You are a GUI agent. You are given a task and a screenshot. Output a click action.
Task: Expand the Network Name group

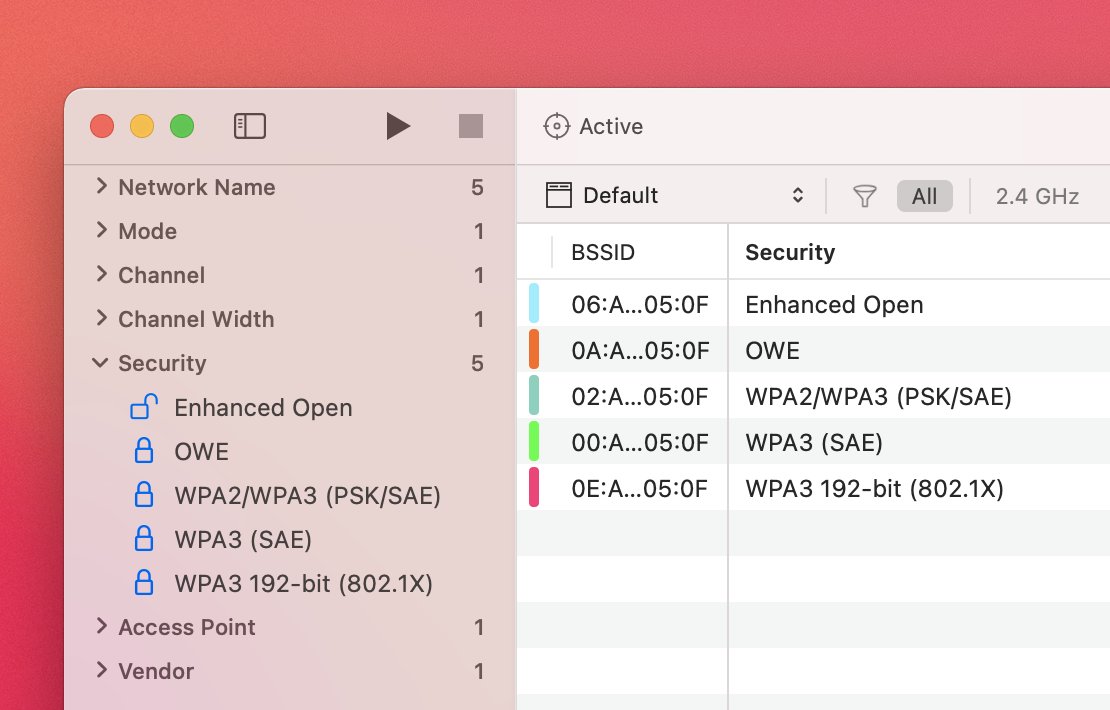click(99, 187)
